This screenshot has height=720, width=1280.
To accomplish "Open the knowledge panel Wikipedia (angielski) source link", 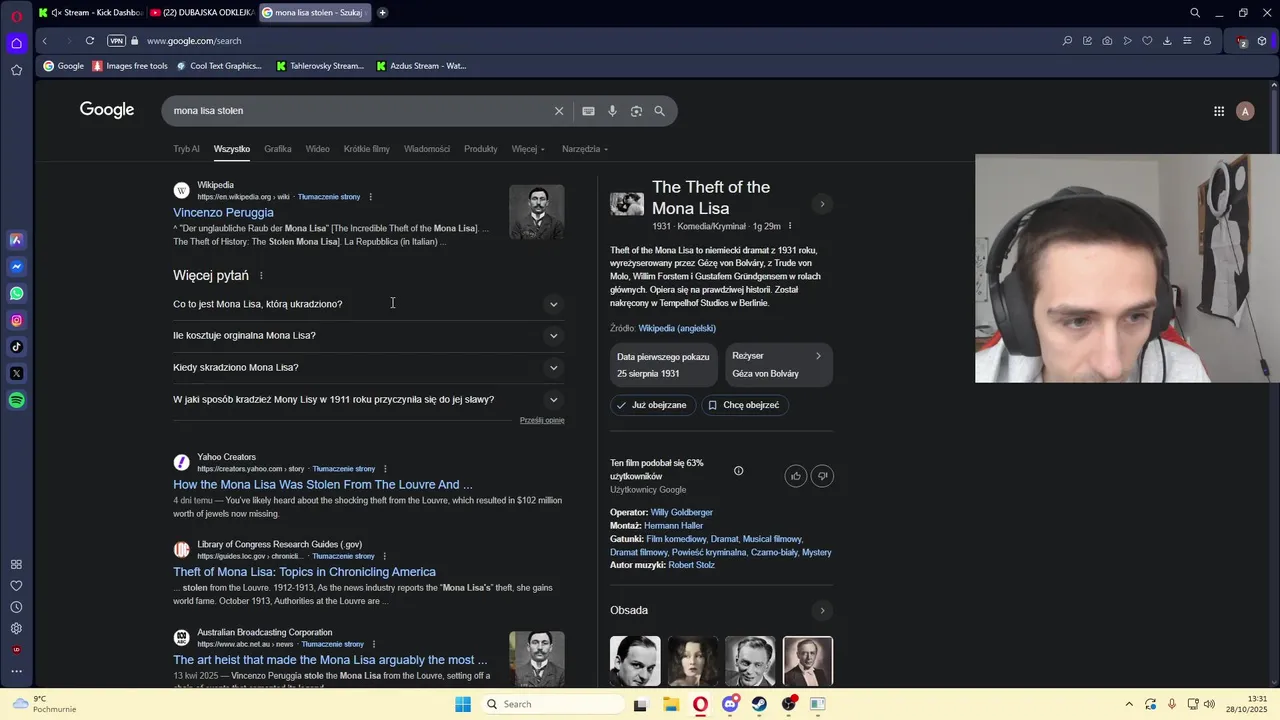I will pyautogui.click(x=677, y=328).
